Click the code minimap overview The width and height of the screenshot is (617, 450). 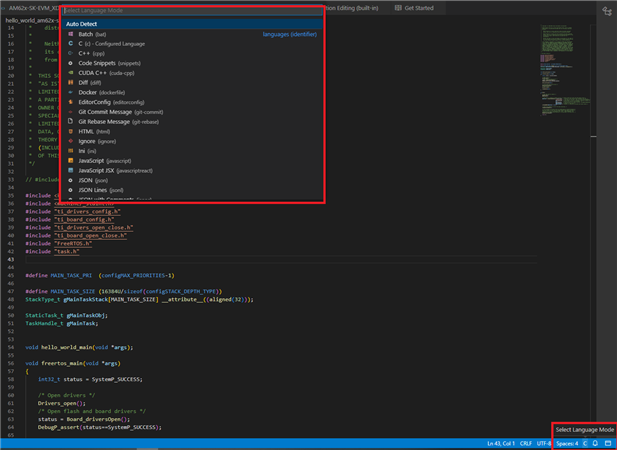click(x=565, y=71)
